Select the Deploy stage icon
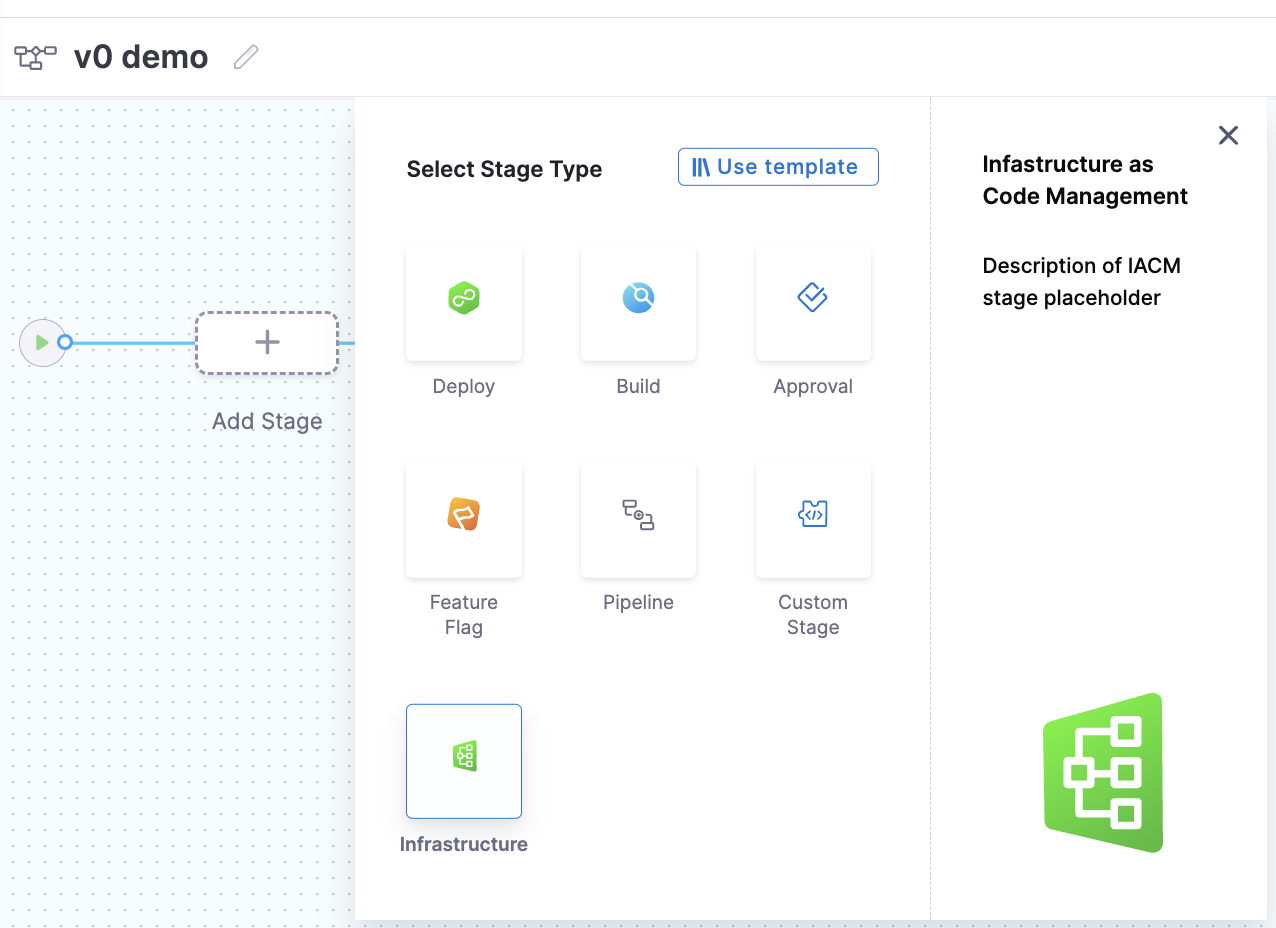 point(463,303)
